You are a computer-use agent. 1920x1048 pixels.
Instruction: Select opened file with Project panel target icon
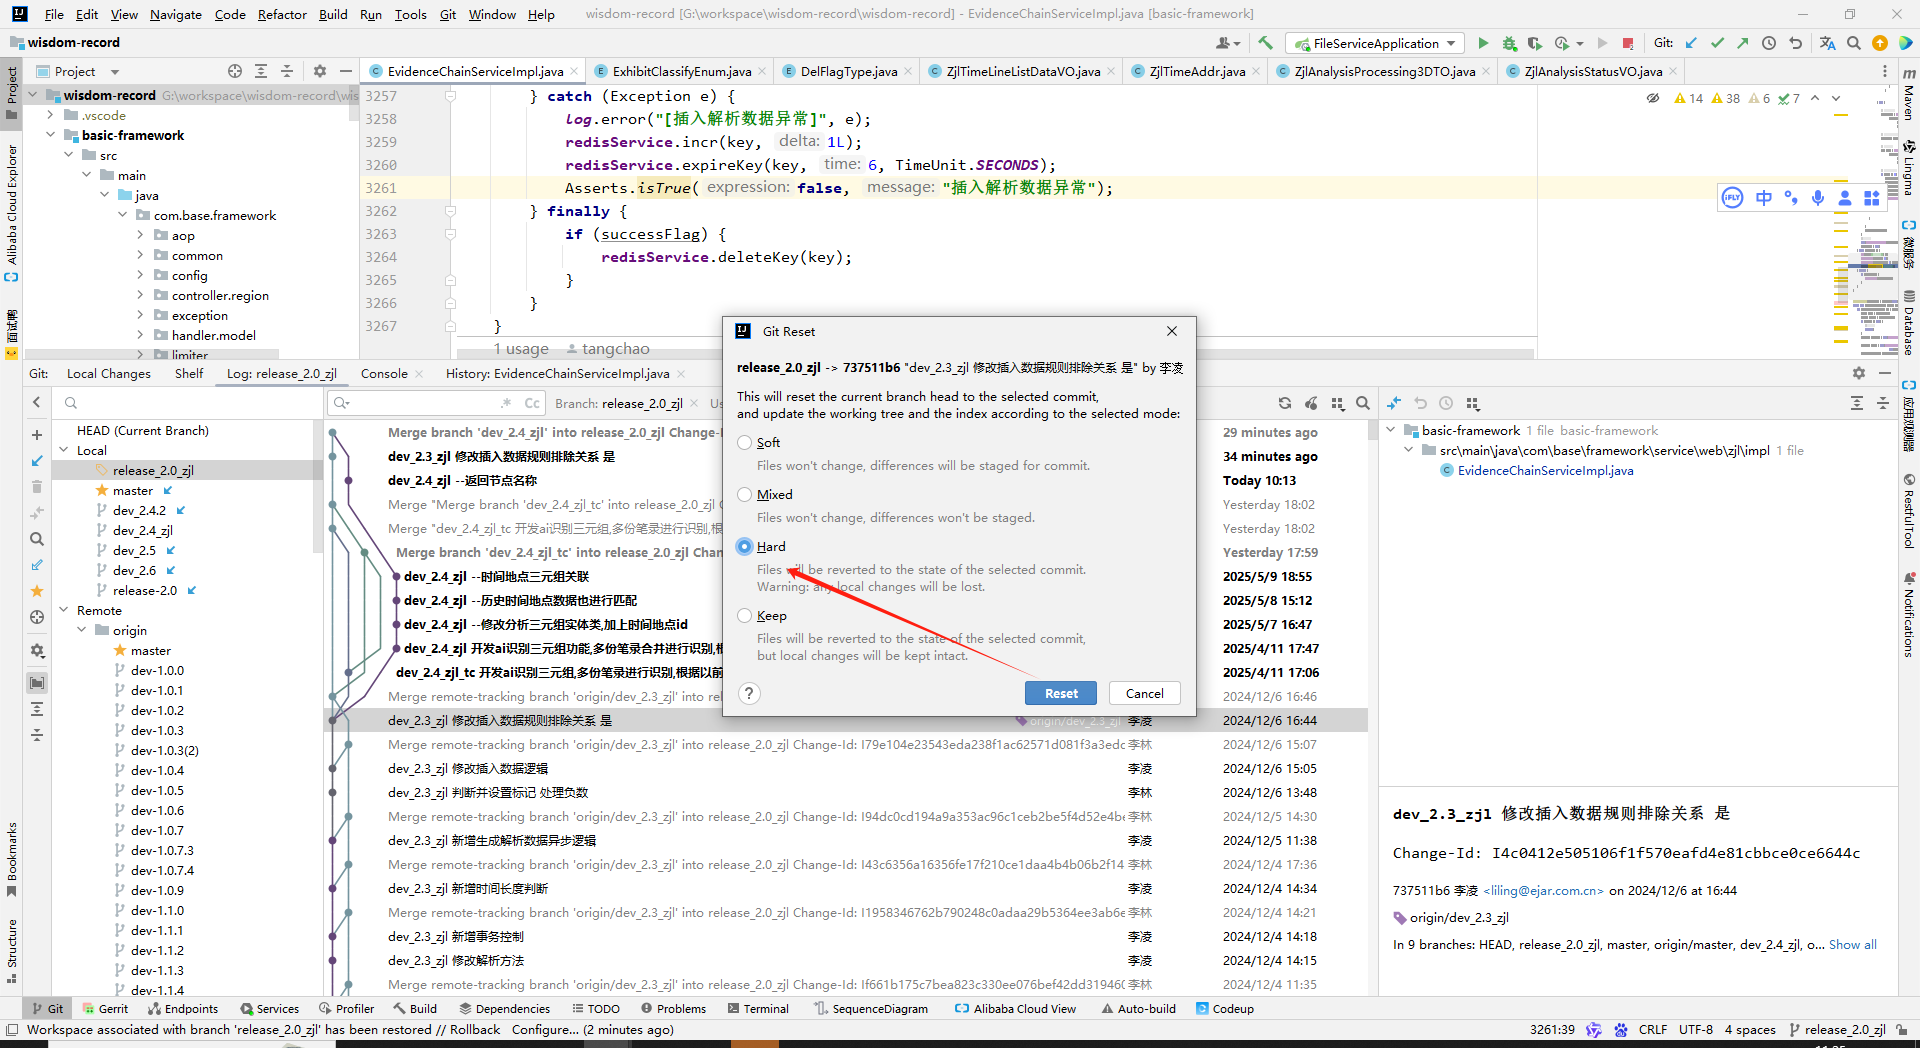point(235,71)
